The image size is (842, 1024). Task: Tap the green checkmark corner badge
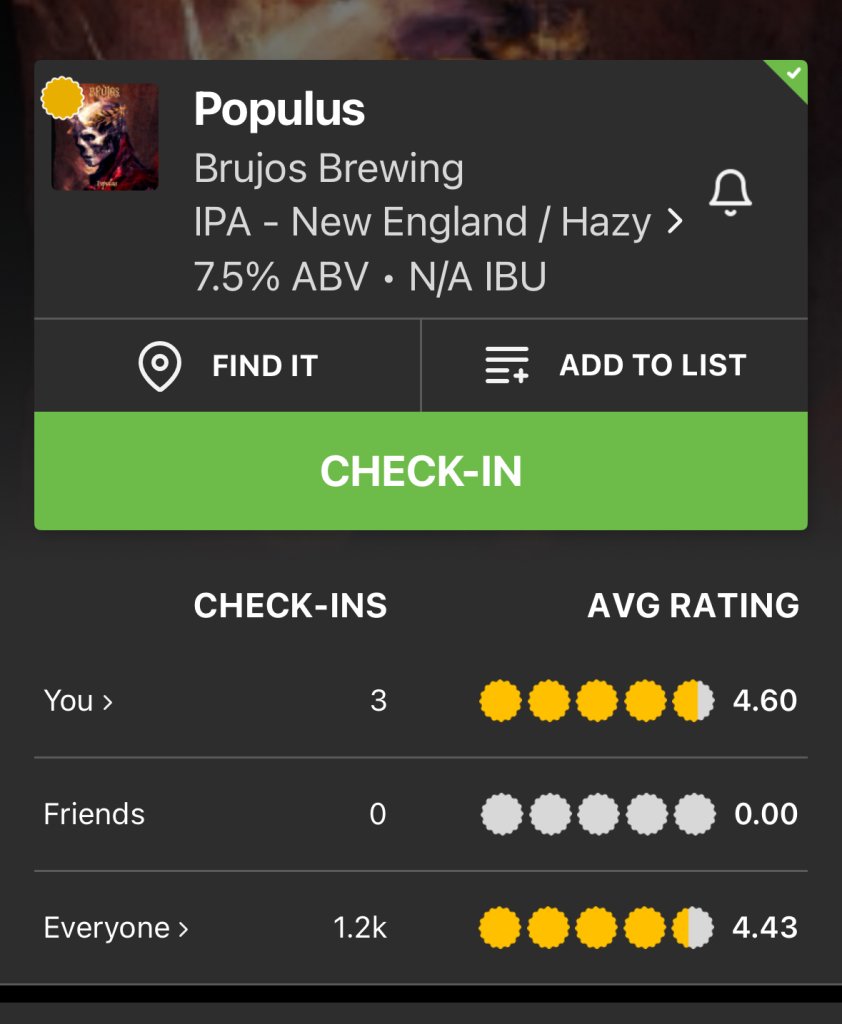tap(793, 74)
